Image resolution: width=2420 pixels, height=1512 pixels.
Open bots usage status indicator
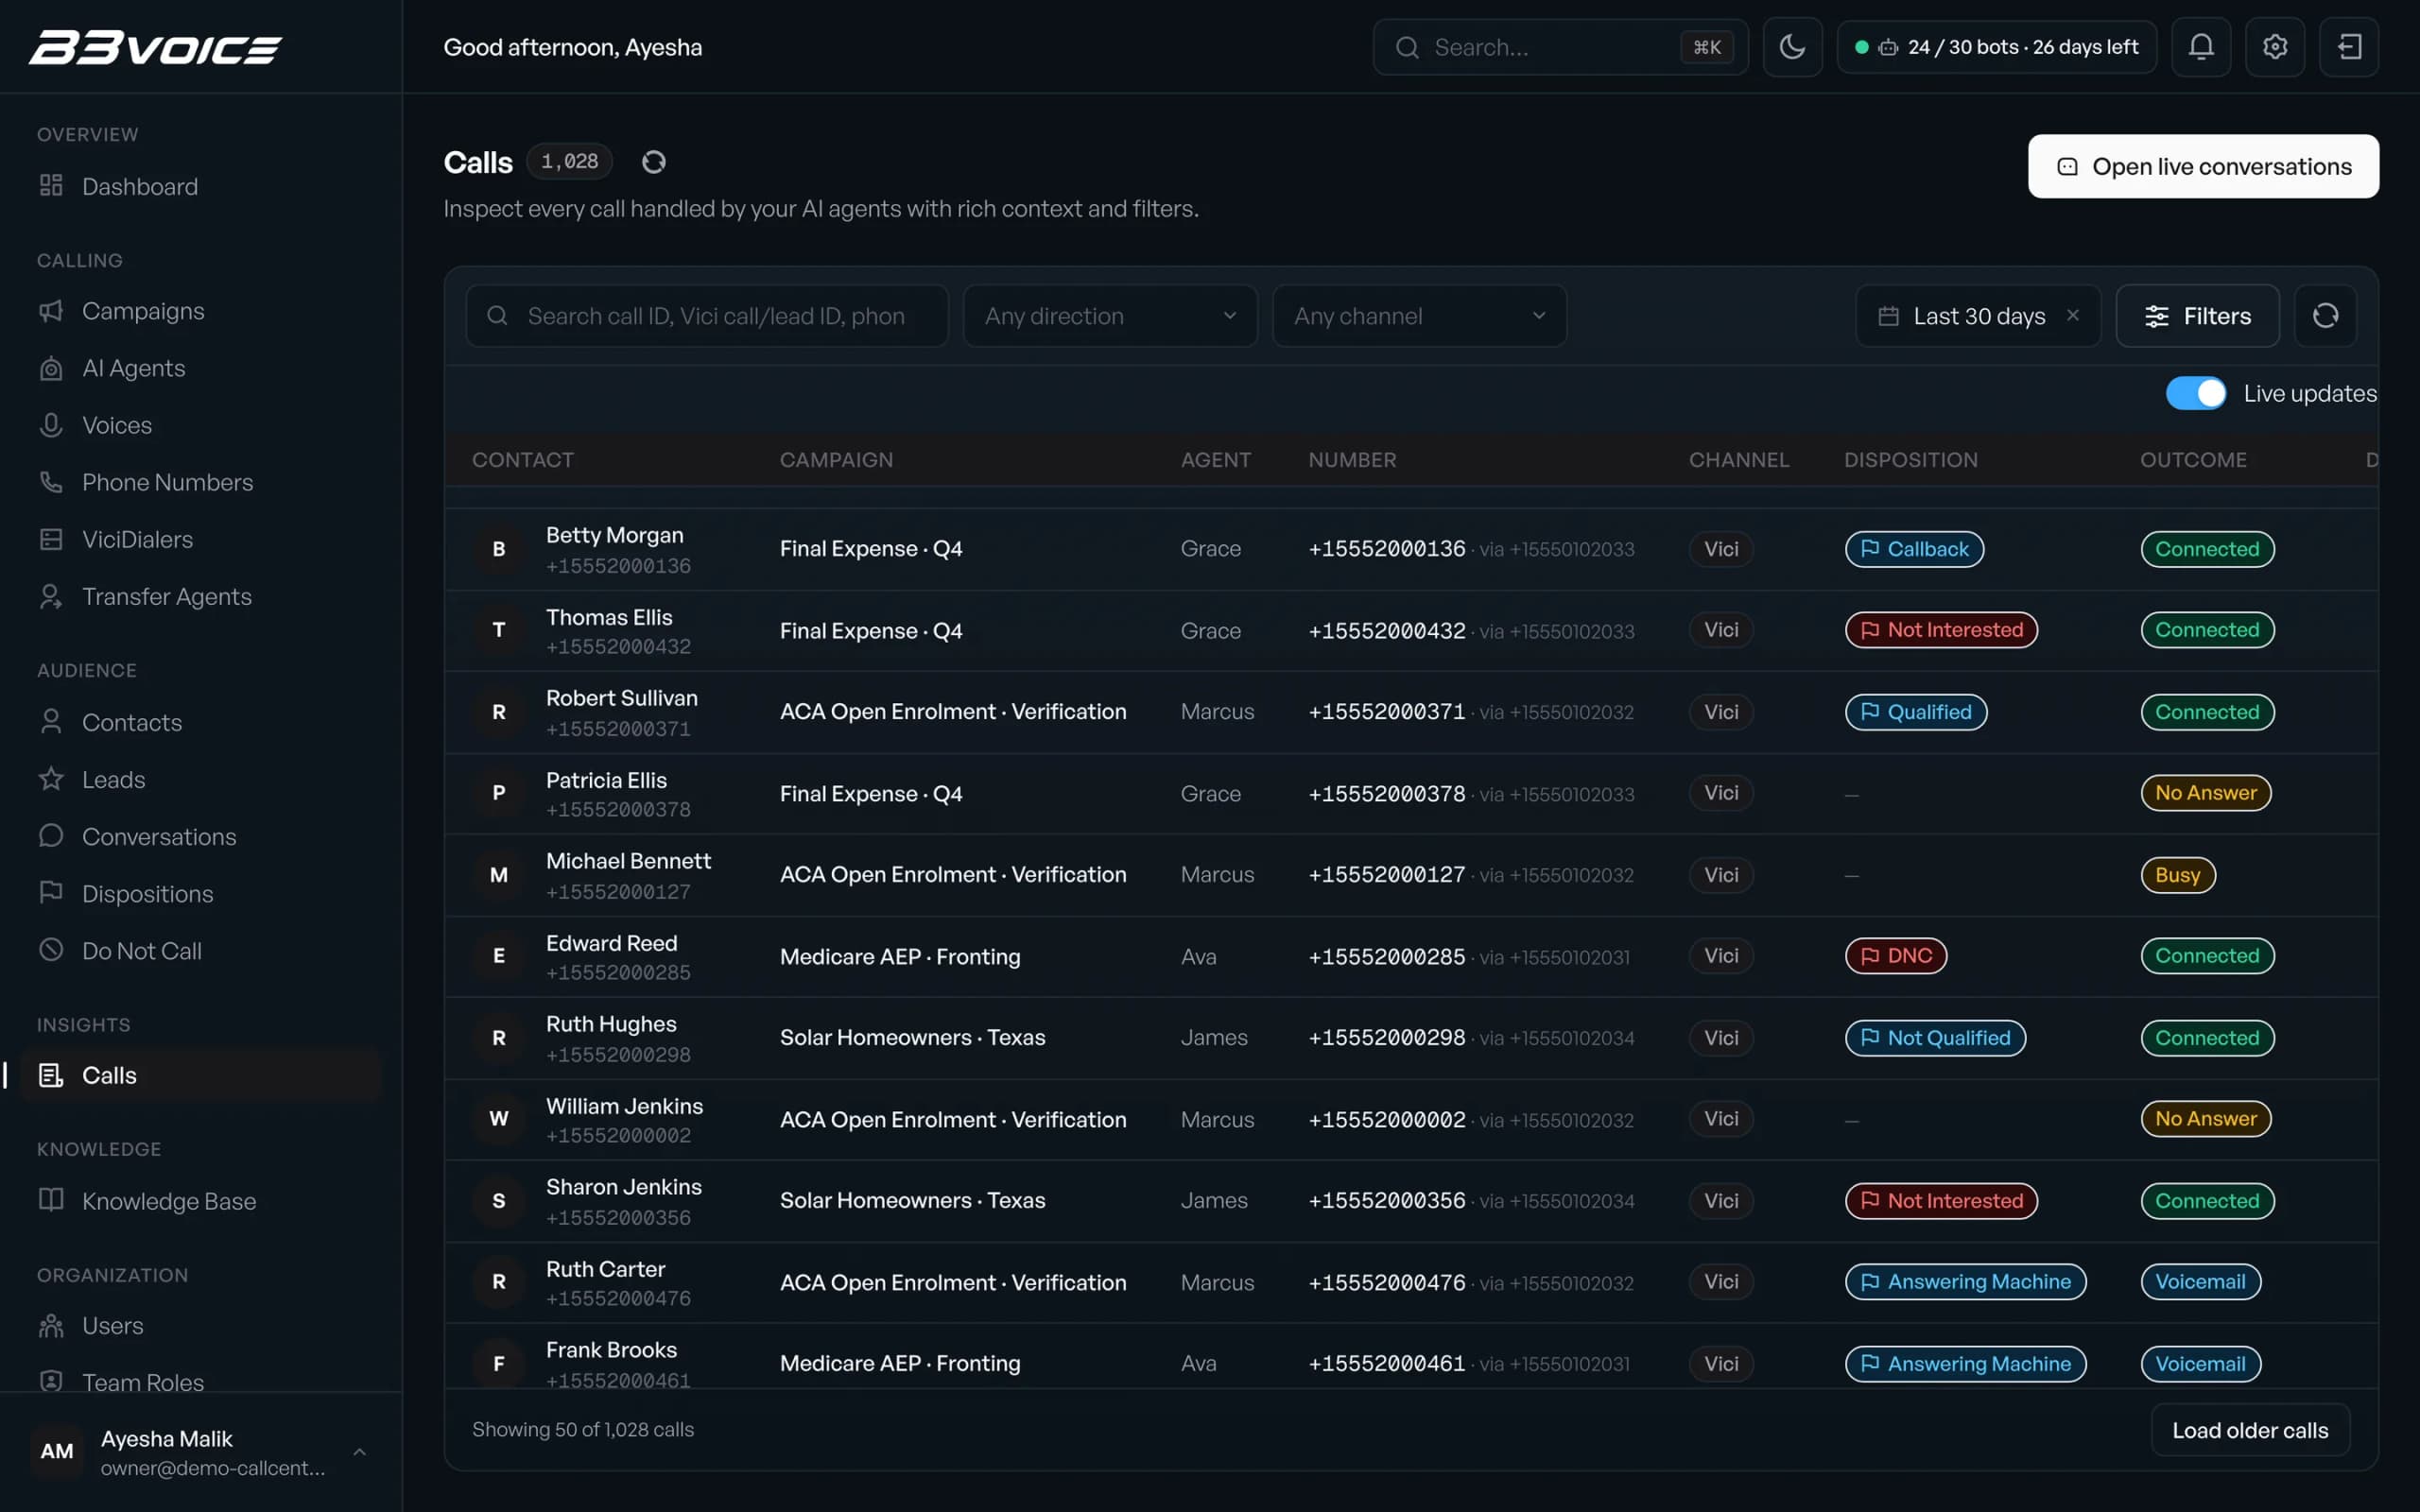coord(1996,47)
